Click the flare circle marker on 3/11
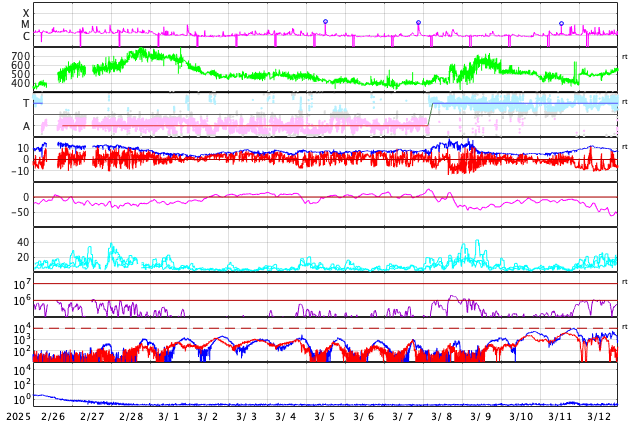The height and width of the screenshot is (424, 634). point(561,23)
